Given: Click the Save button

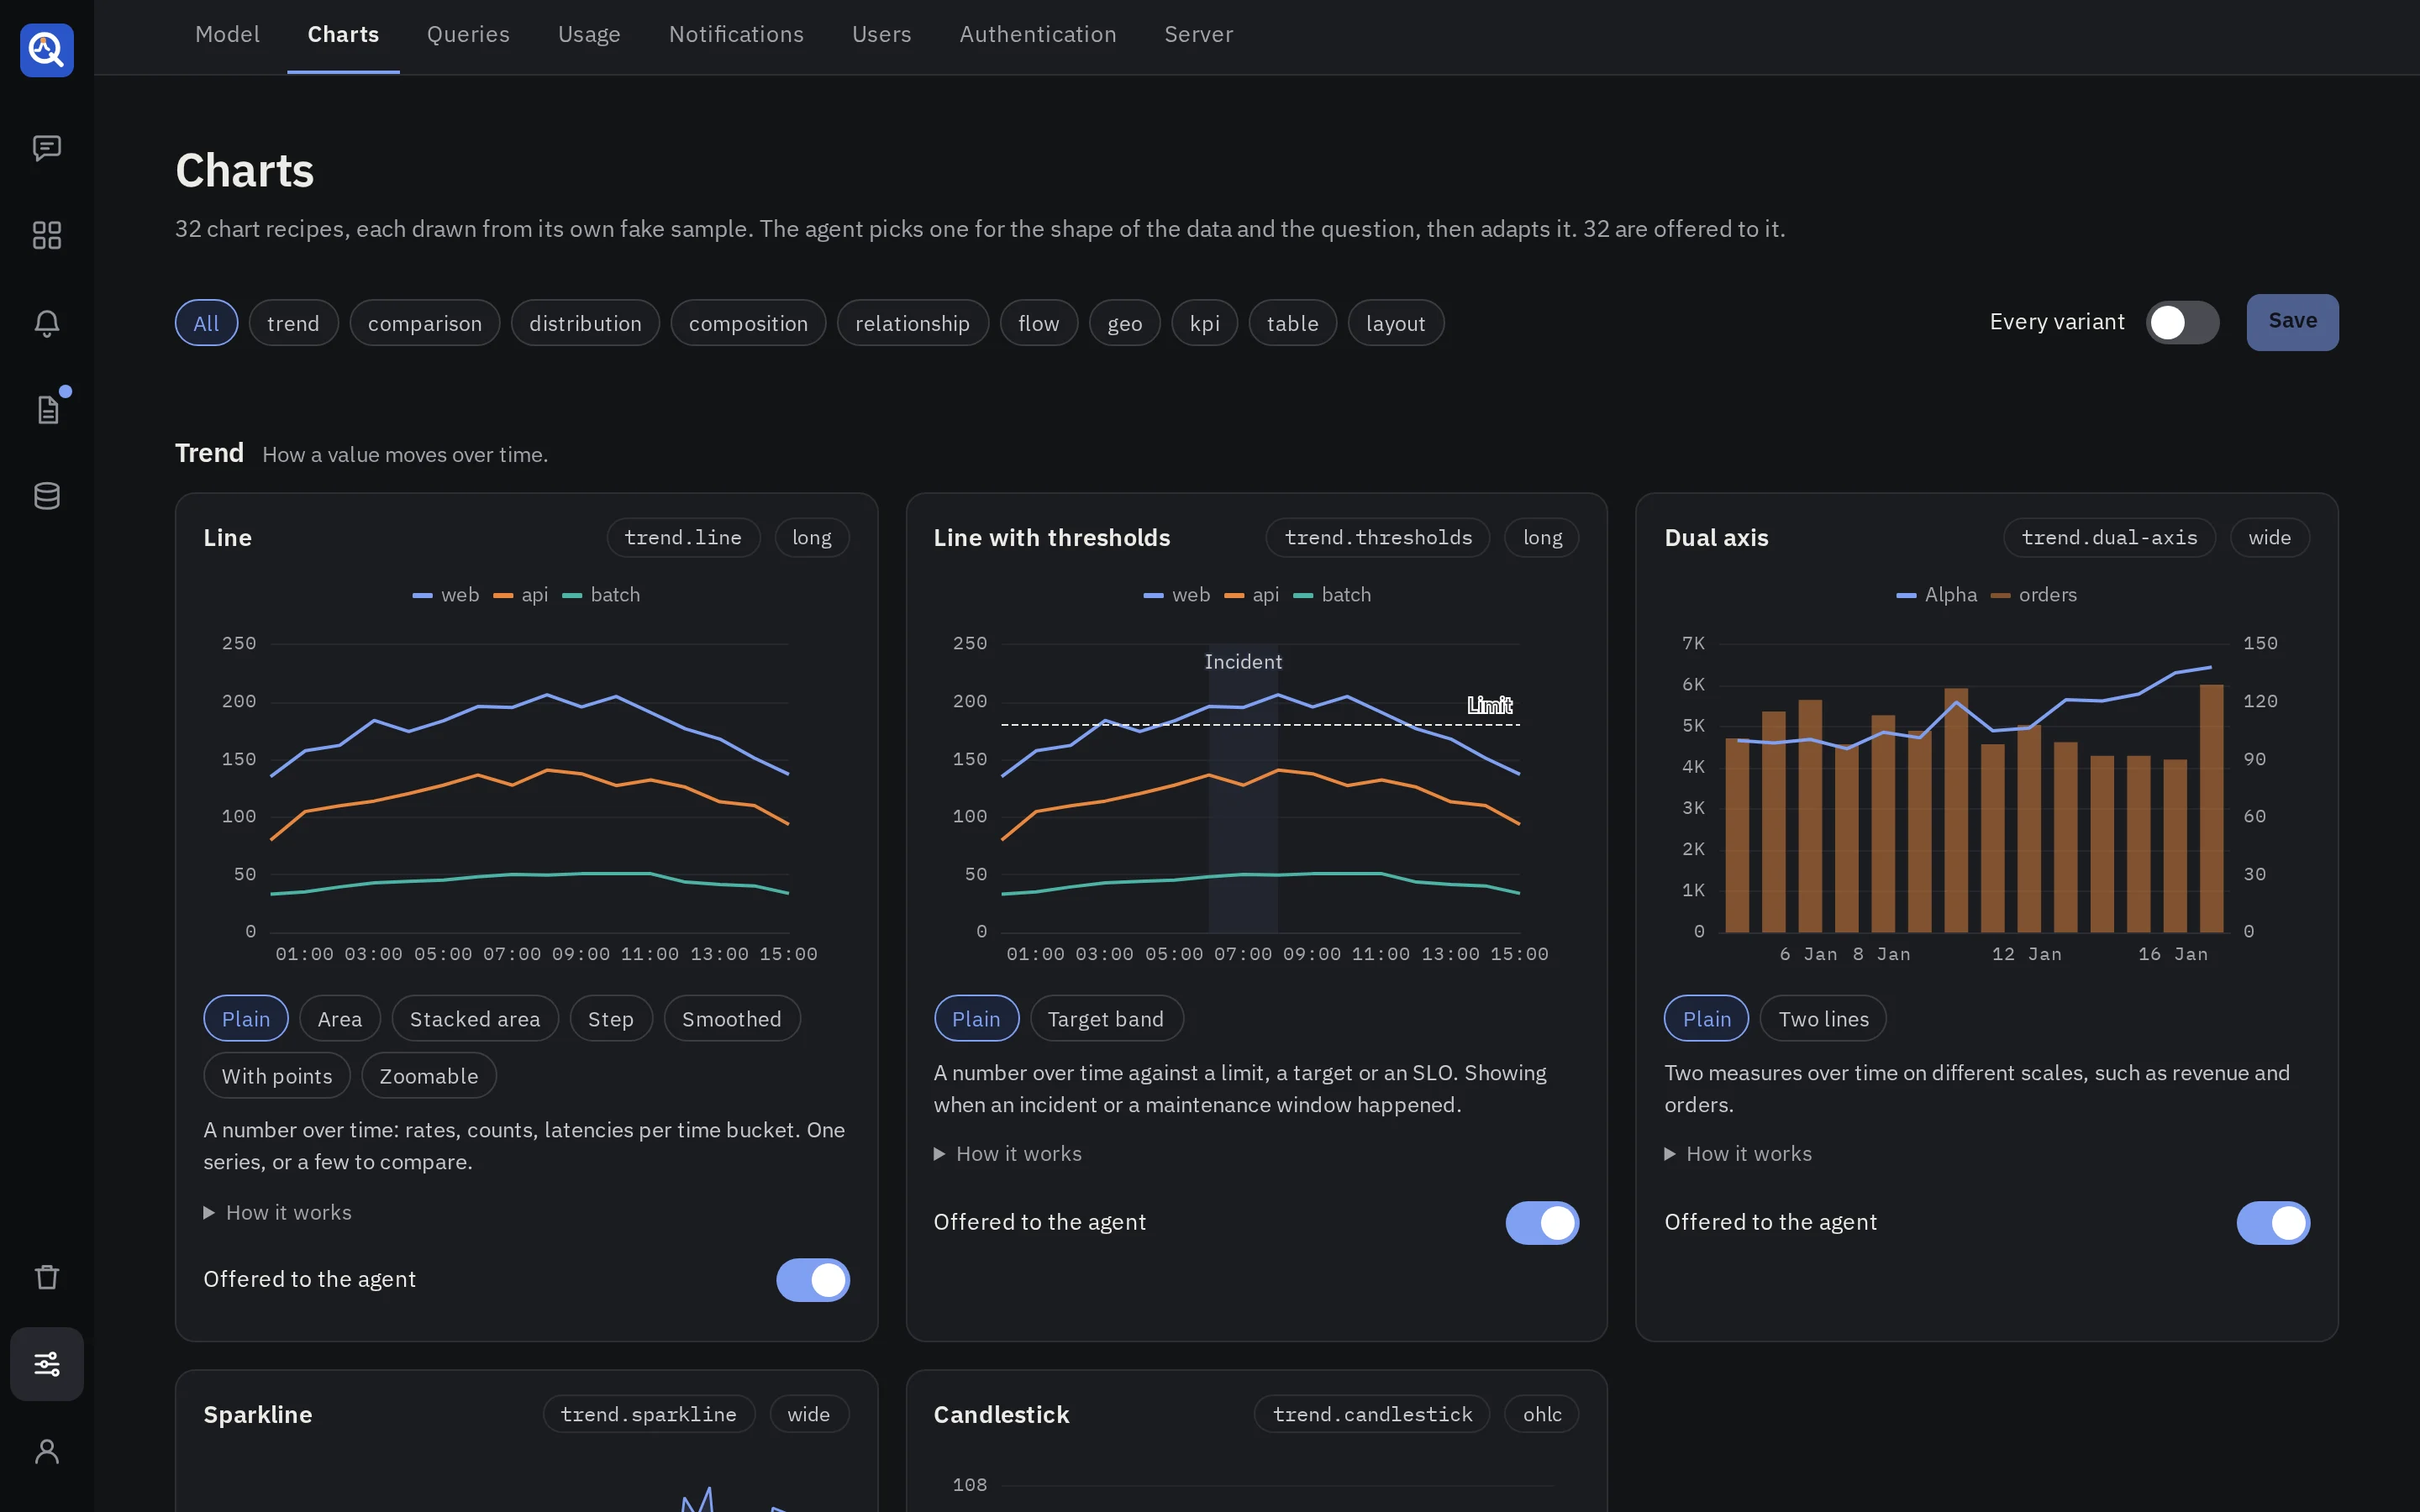Looking at the screenshot, I should 2292,322.
